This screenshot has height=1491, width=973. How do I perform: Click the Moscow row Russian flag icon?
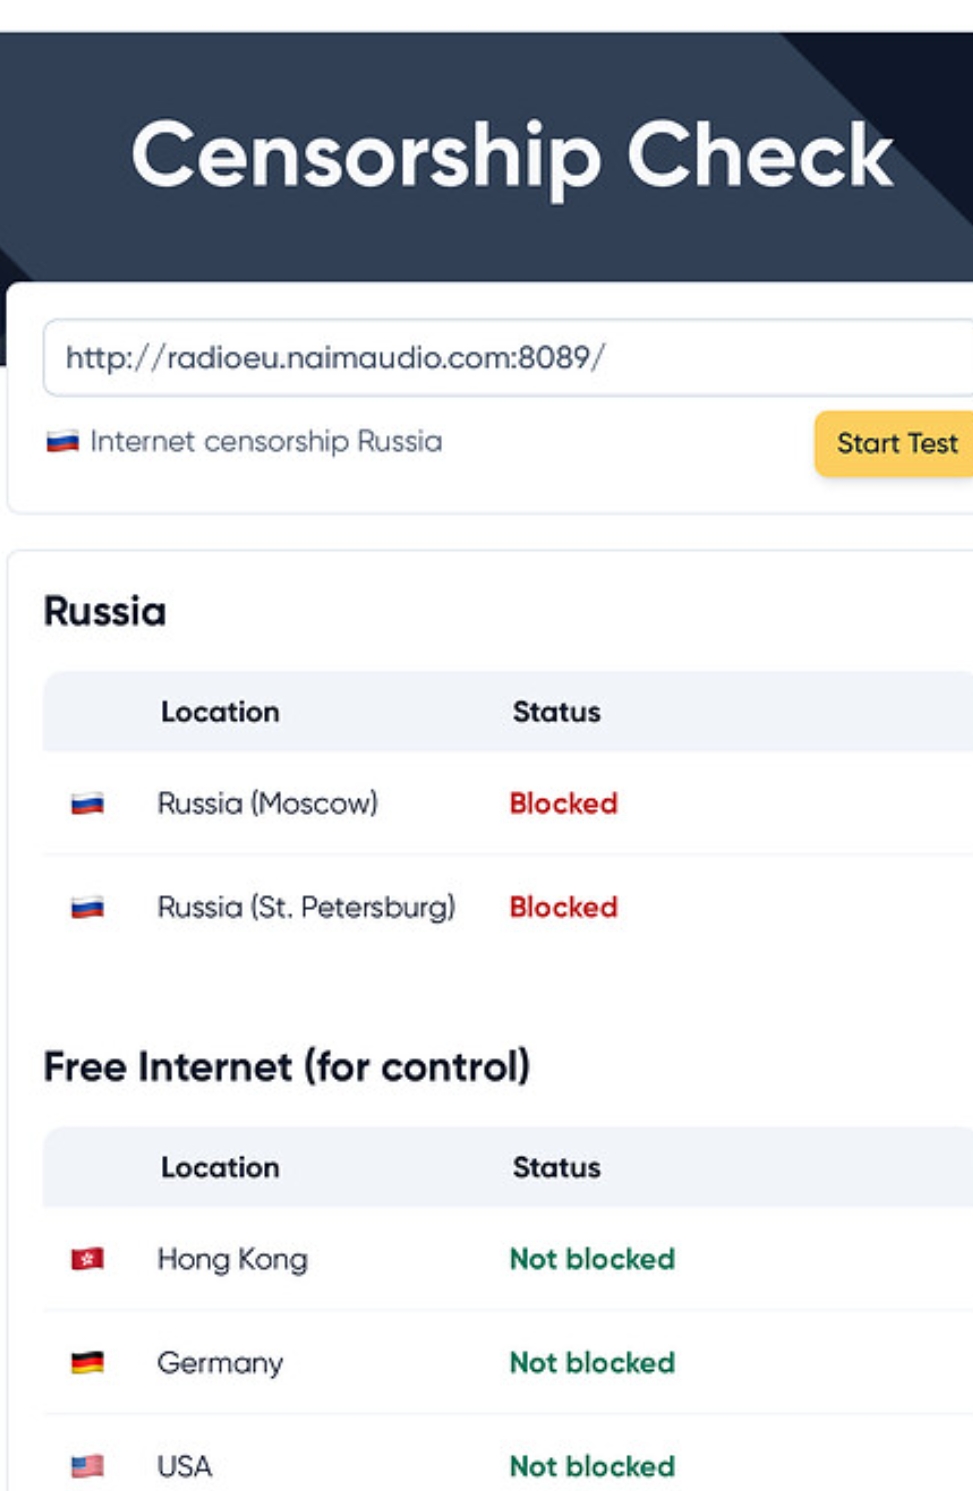[88, 803]
